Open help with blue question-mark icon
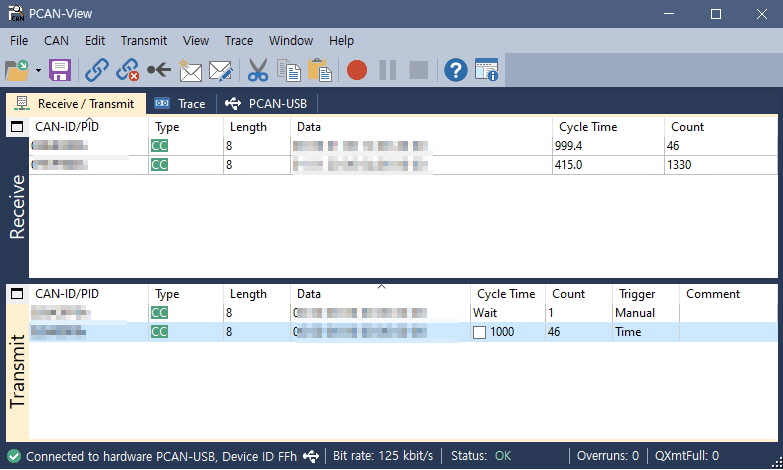 (x=455, y=70)
